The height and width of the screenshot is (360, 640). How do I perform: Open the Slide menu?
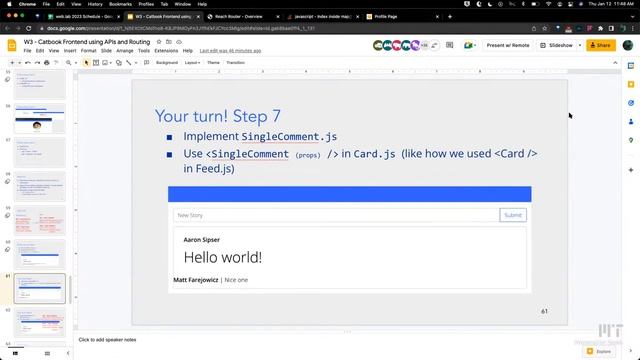[106, 51]
